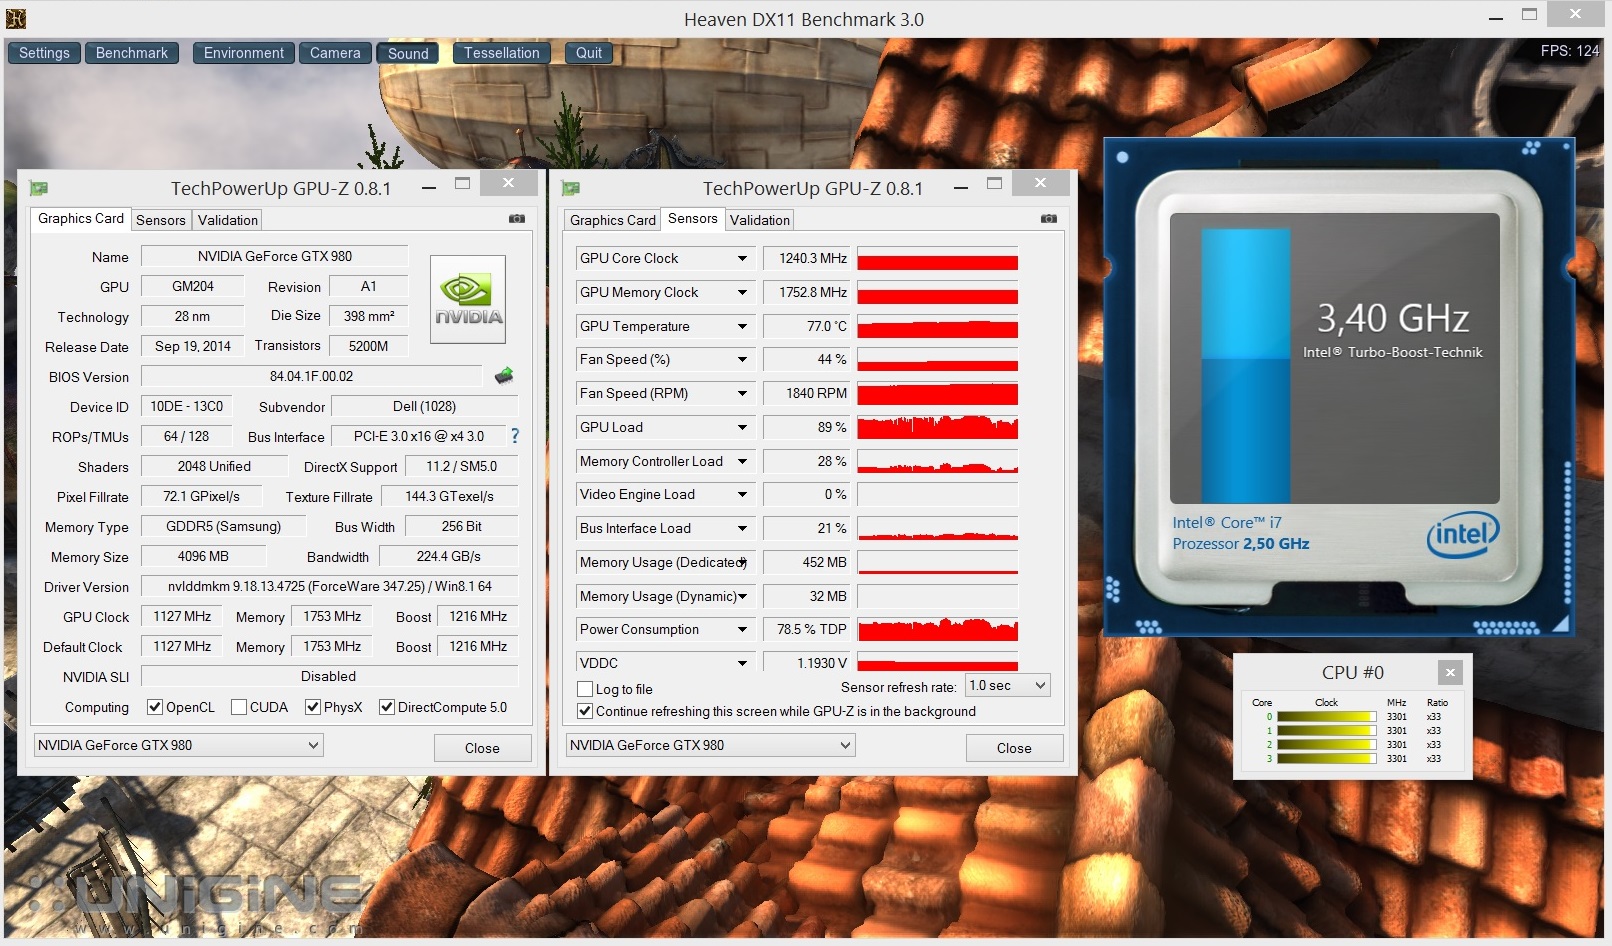1612x946 pixels.
Task: Click the Driver Version text field
Action: click(330, 586)
